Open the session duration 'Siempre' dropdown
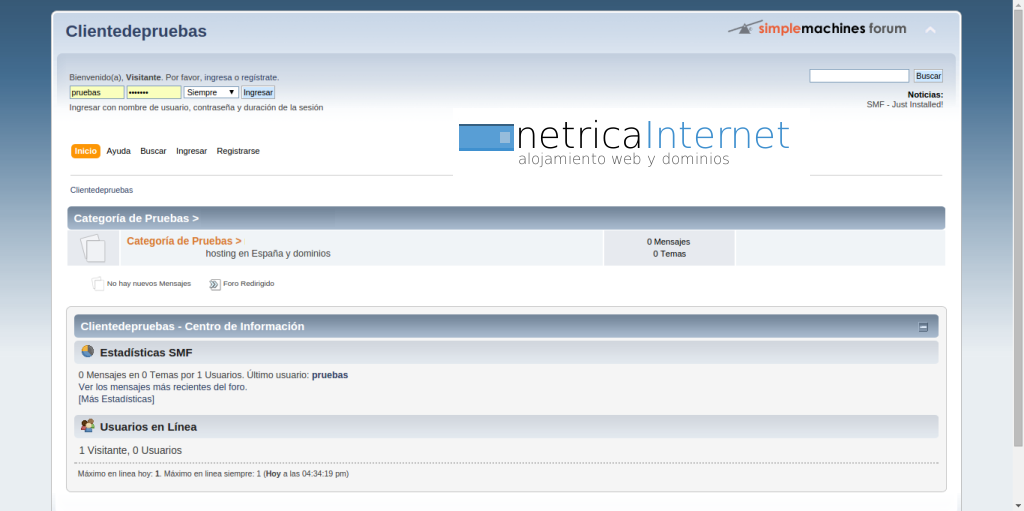 (x=211, y=92)
